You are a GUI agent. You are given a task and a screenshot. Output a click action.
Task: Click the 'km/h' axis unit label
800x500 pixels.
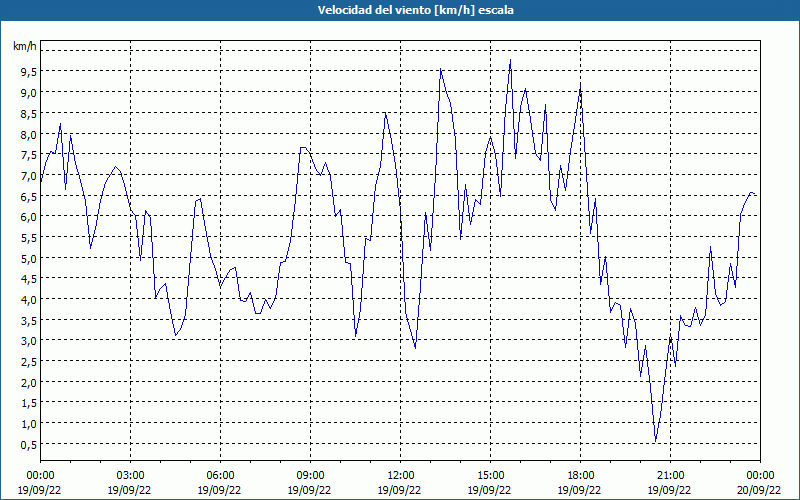pyautogui.click(x=24, y=46)
